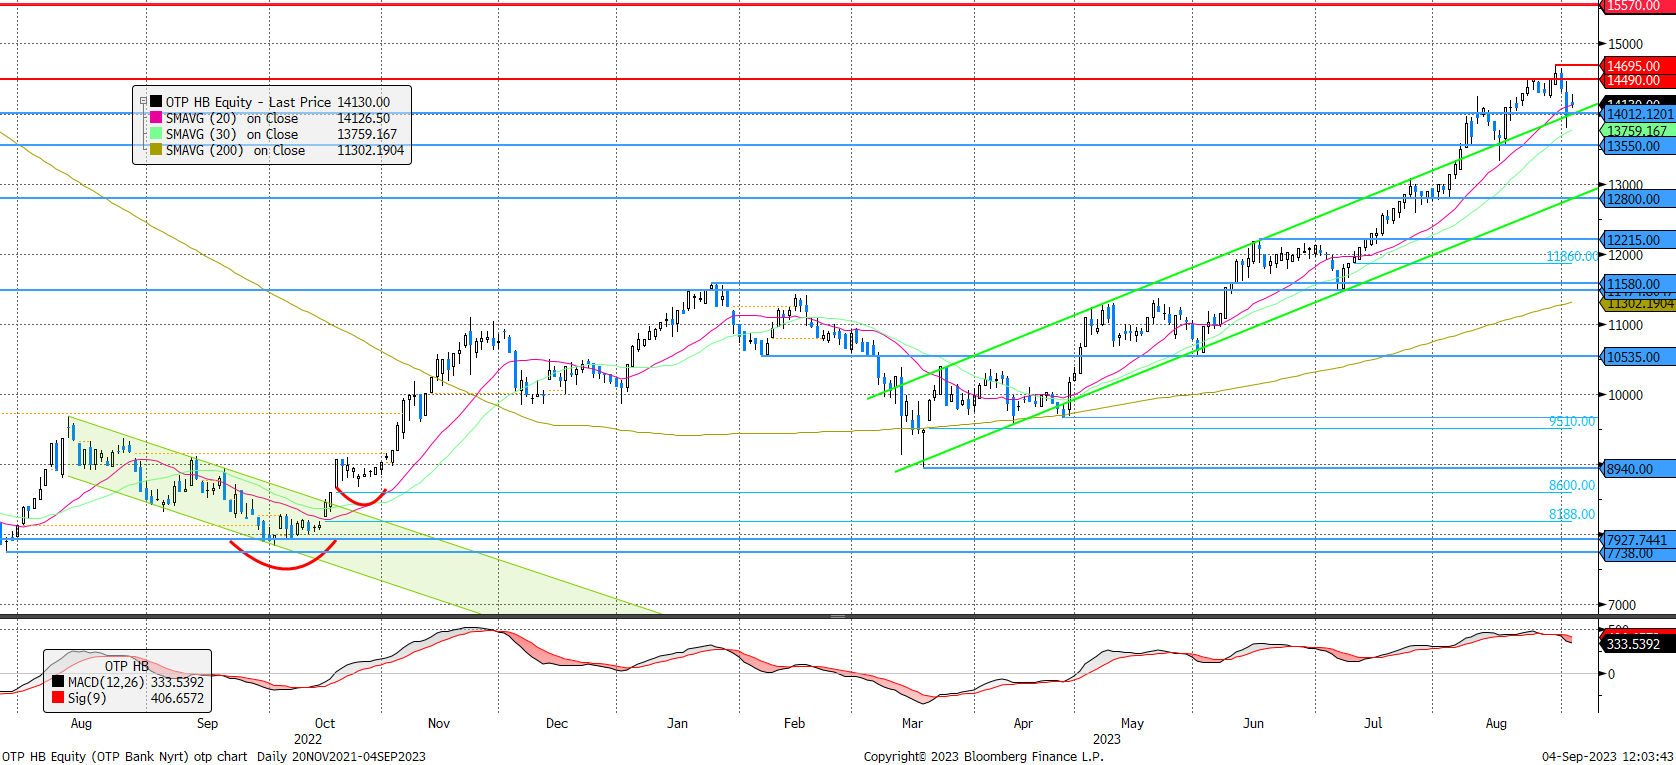Click the Oct axis month label
1676x765 pixels.
click(x=325, y=723)
